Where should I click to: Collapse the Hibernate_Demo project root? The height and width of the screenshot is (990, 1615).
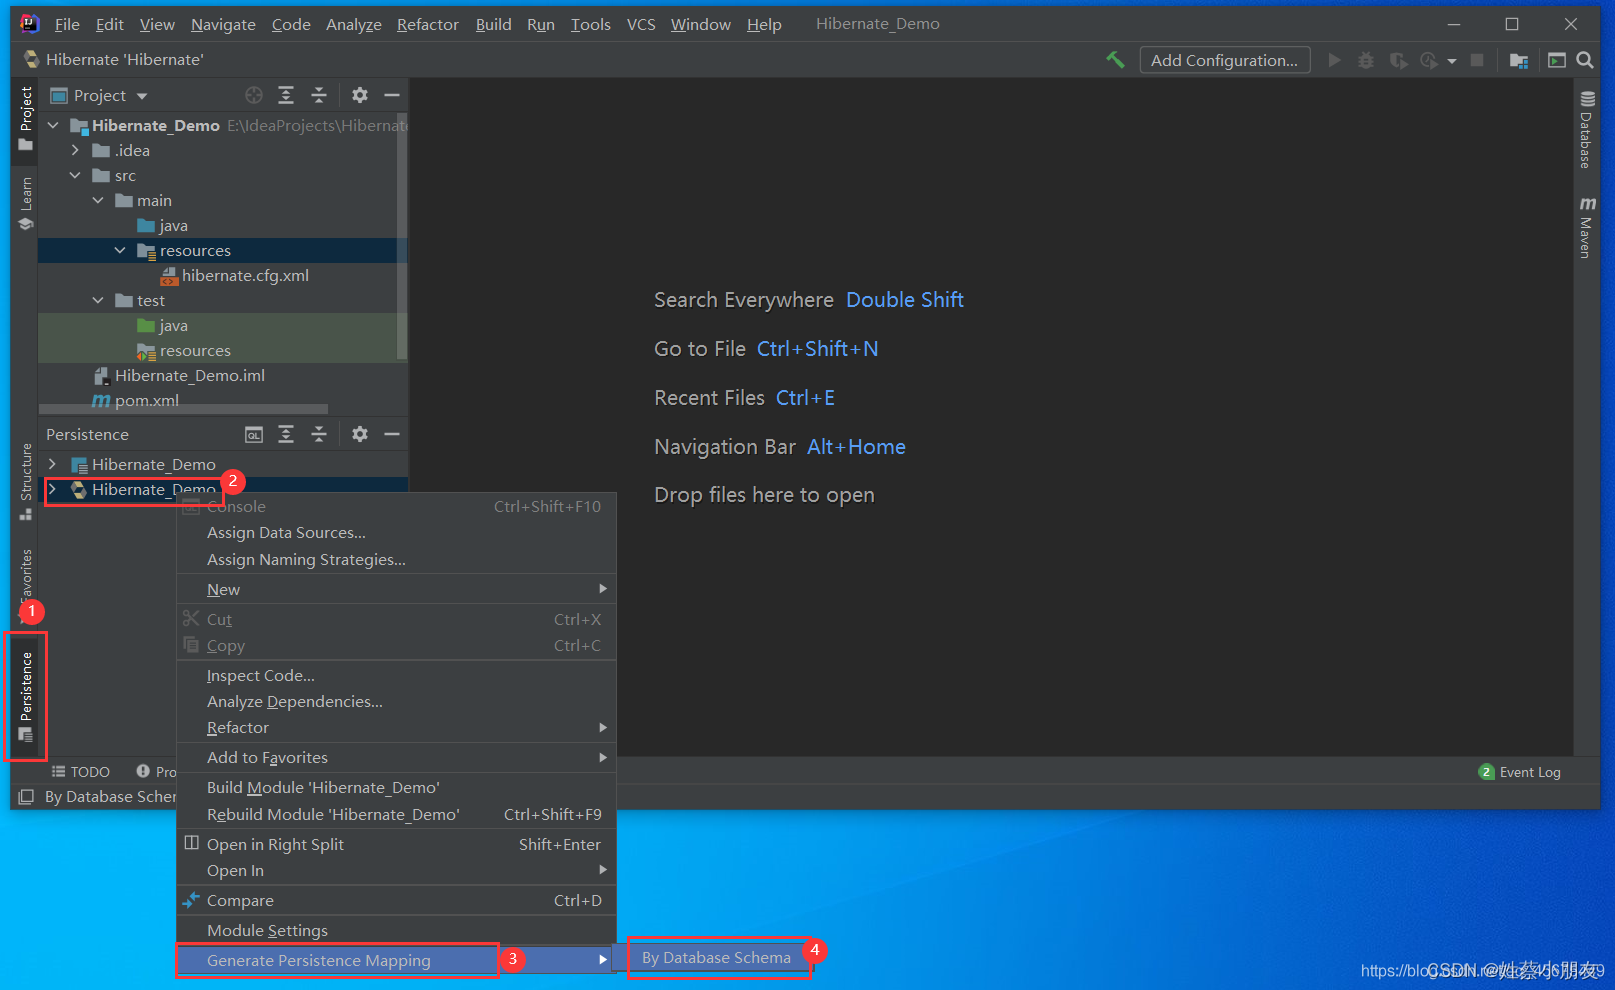point(53,125)
